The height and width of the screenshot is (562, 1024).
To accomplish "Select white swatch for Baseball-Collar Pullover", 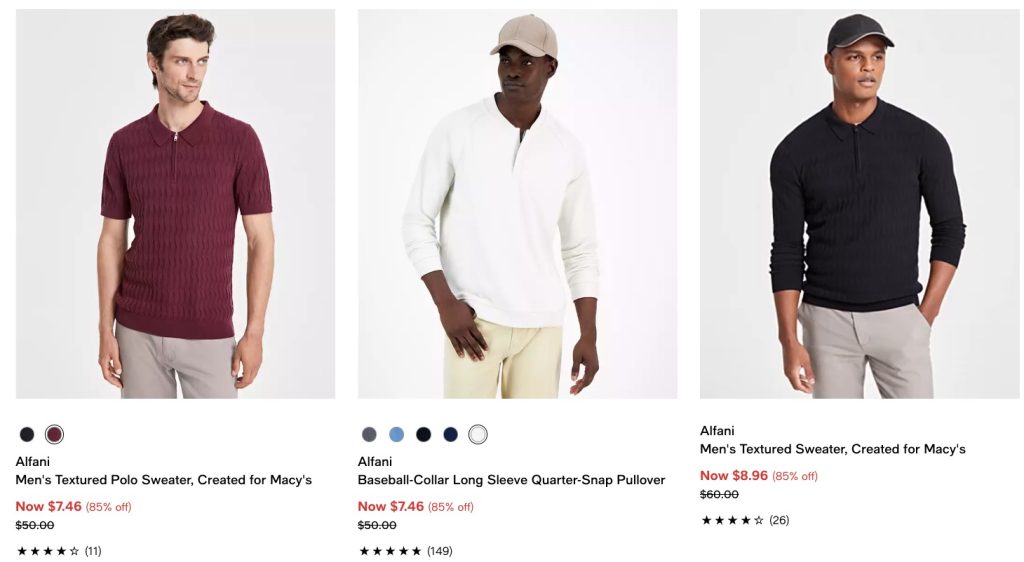I will point(478,434).
